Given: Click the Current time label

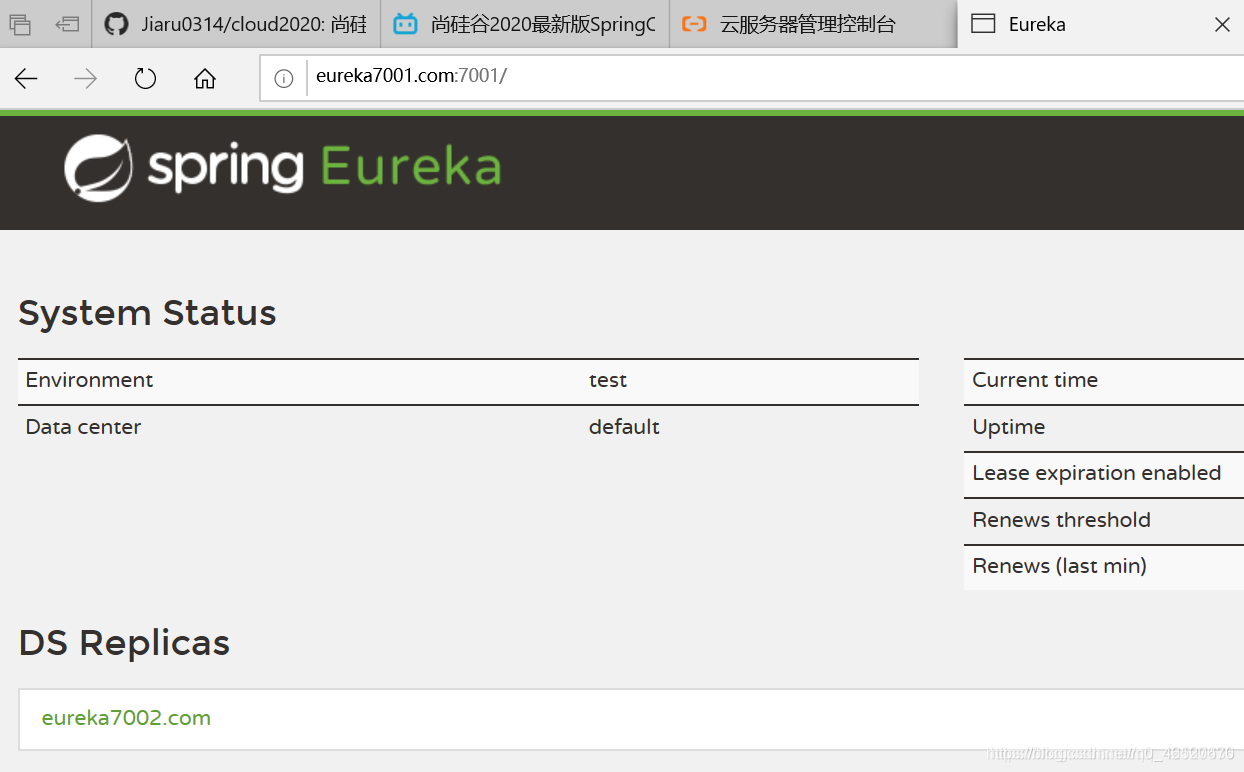Looking at the screenshot, I should 1035,380.
